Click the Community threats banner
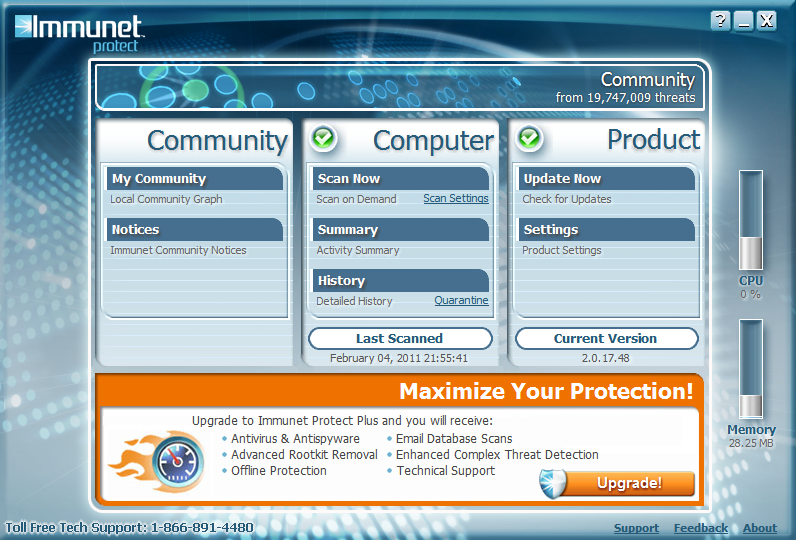Viewport: 796px width, 540px height. pyautogui.click(x=400, y=87)
